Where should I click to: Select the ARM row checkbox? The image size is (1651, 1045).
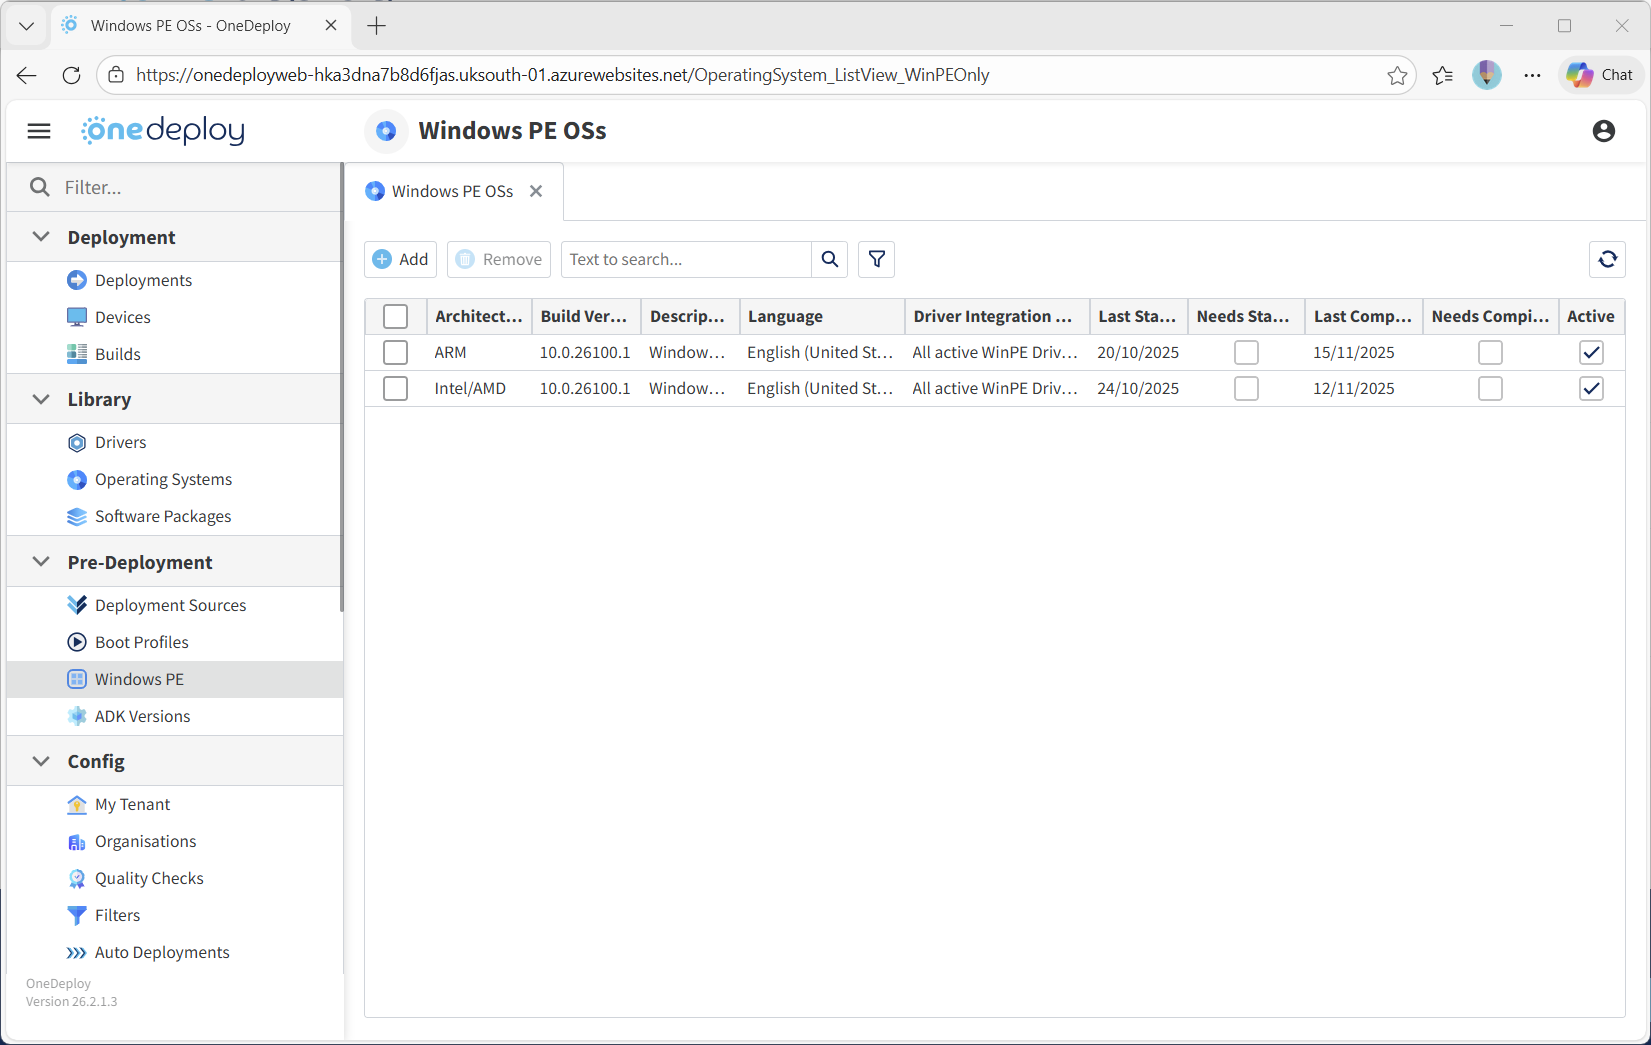pyautogui.click(x=395, y=352)
